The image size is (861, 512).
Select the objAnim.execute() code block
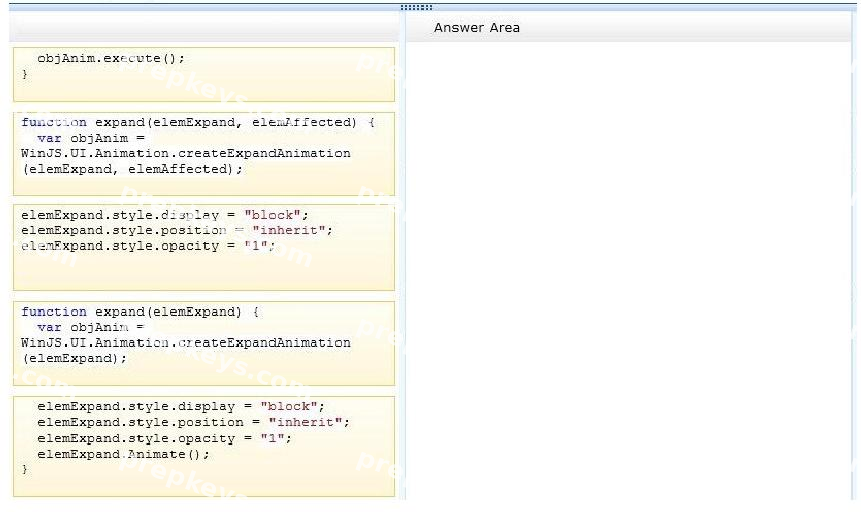pyautogui.click(x=204, y=74)
